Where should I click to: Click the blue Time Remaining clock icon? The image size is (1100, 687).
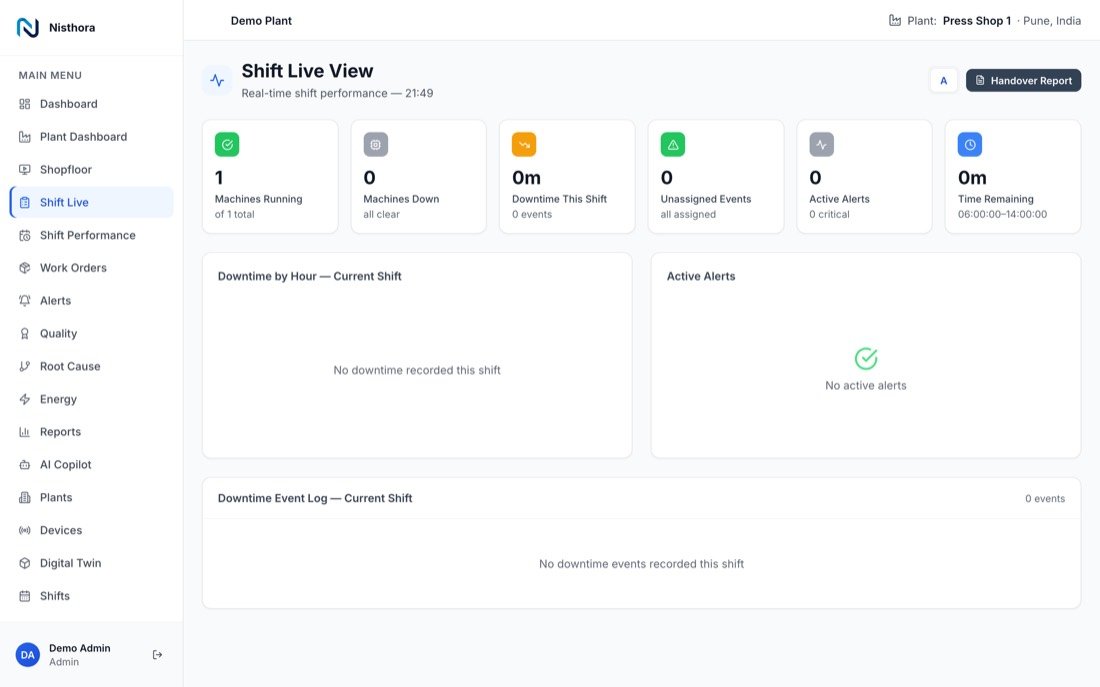point(970,145)
